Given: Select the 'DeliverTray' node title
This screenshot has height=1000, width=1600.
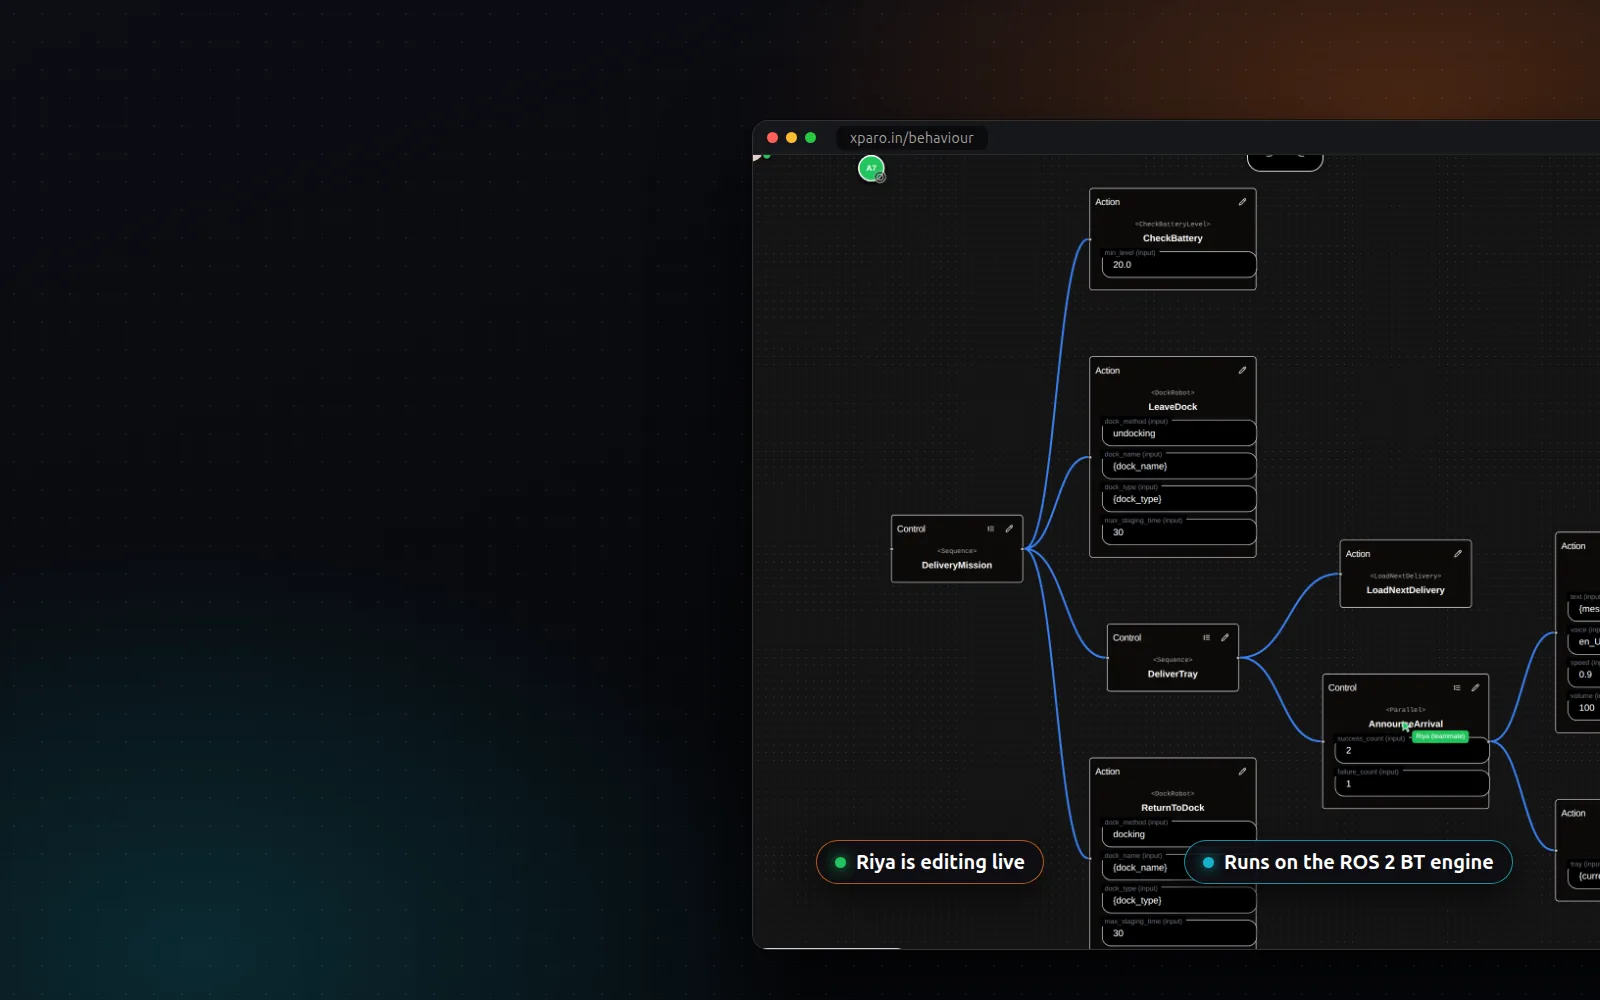Looking at the screenshot, I should [1173, 674].
